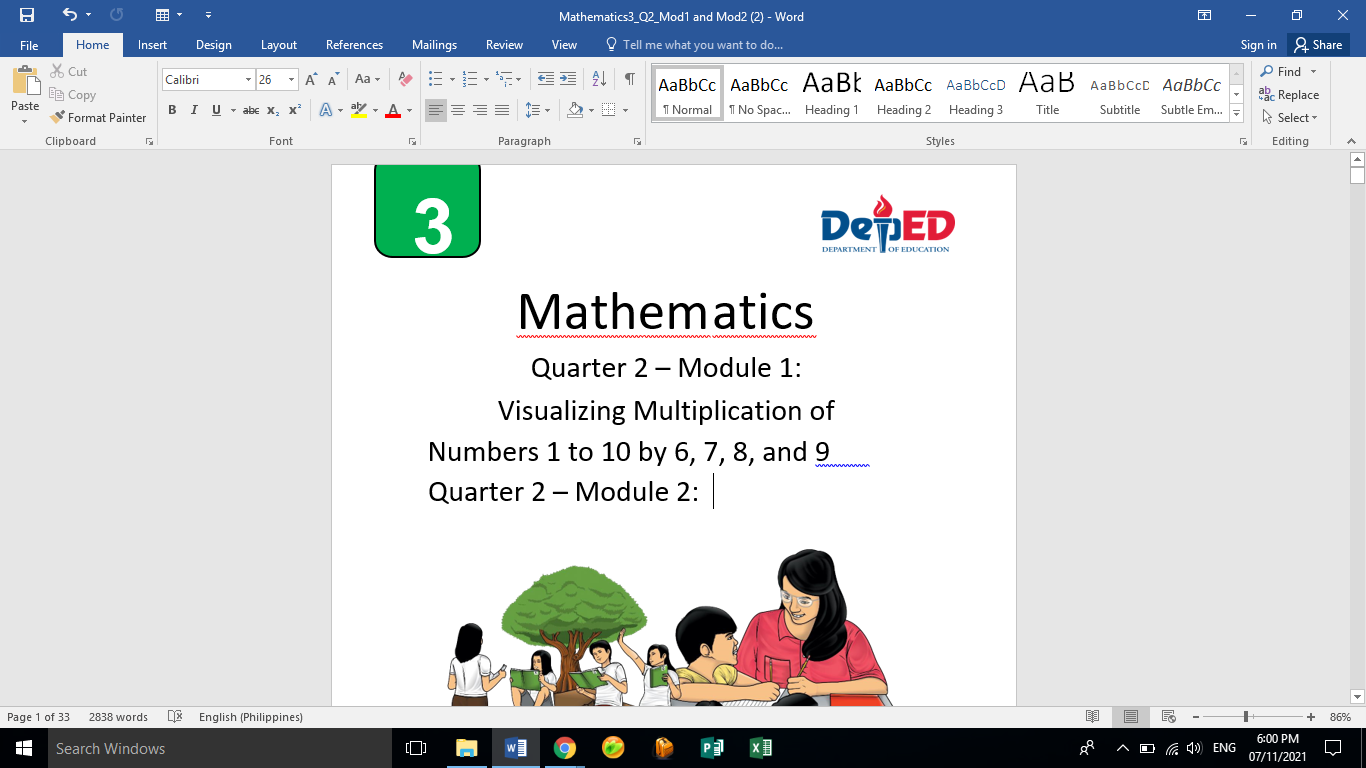Open Read Mode view in status bar

pos(1093,717)
